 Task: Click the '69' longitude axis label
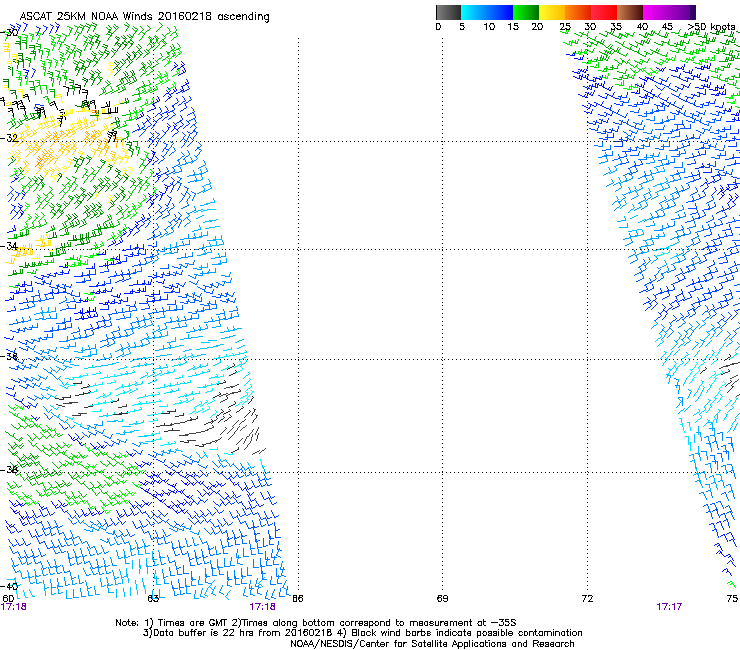coord(442,599)
